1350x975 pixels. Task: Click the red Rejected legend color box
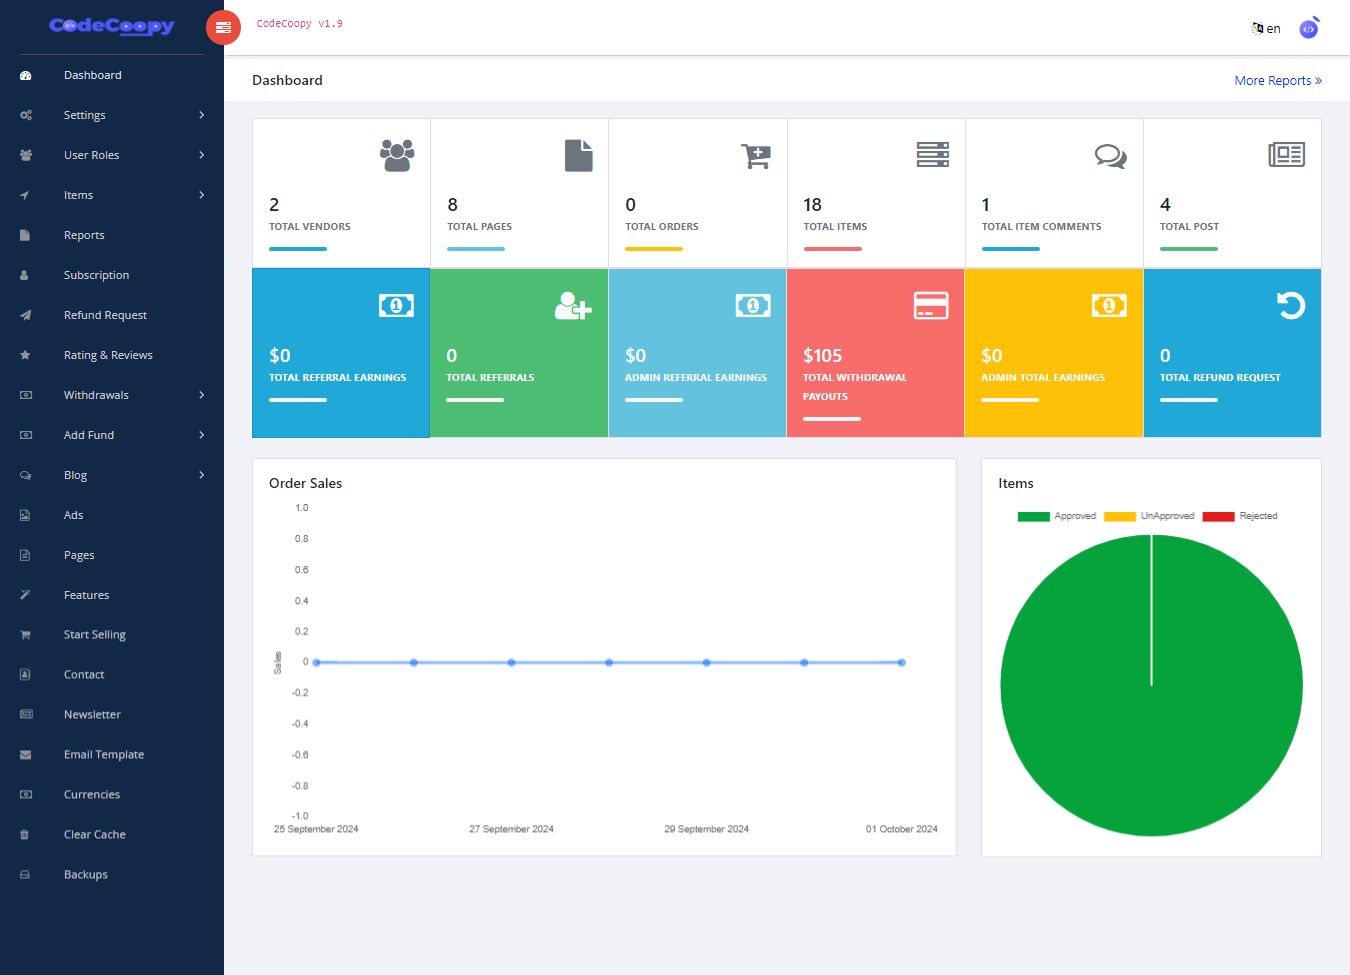coord(1218,517)
